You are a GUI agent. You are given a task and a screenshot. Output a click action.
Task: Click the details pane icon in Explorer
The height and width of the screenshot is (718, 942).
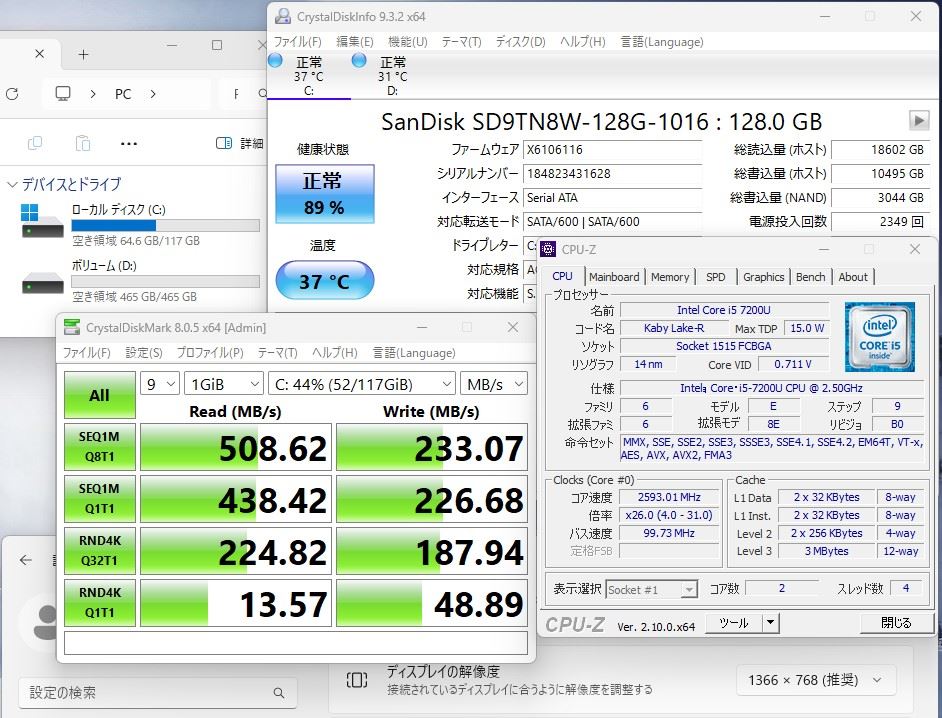coord(223,143)
